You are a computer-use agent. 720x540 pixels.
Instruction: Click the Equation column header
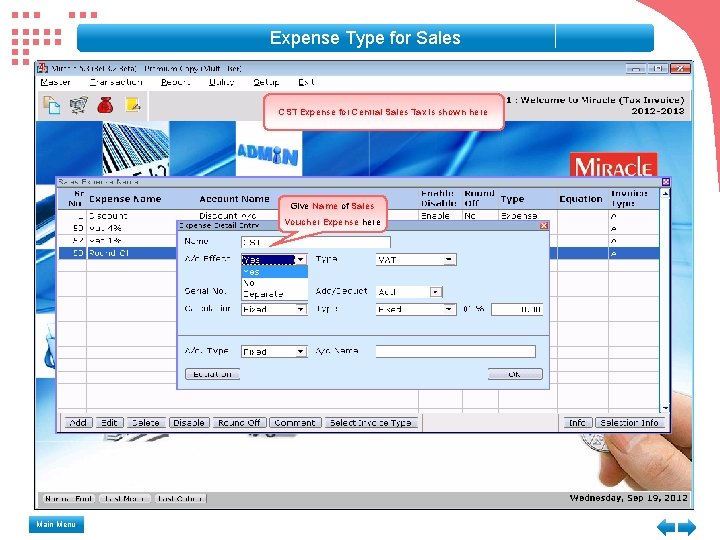(581, 199)
